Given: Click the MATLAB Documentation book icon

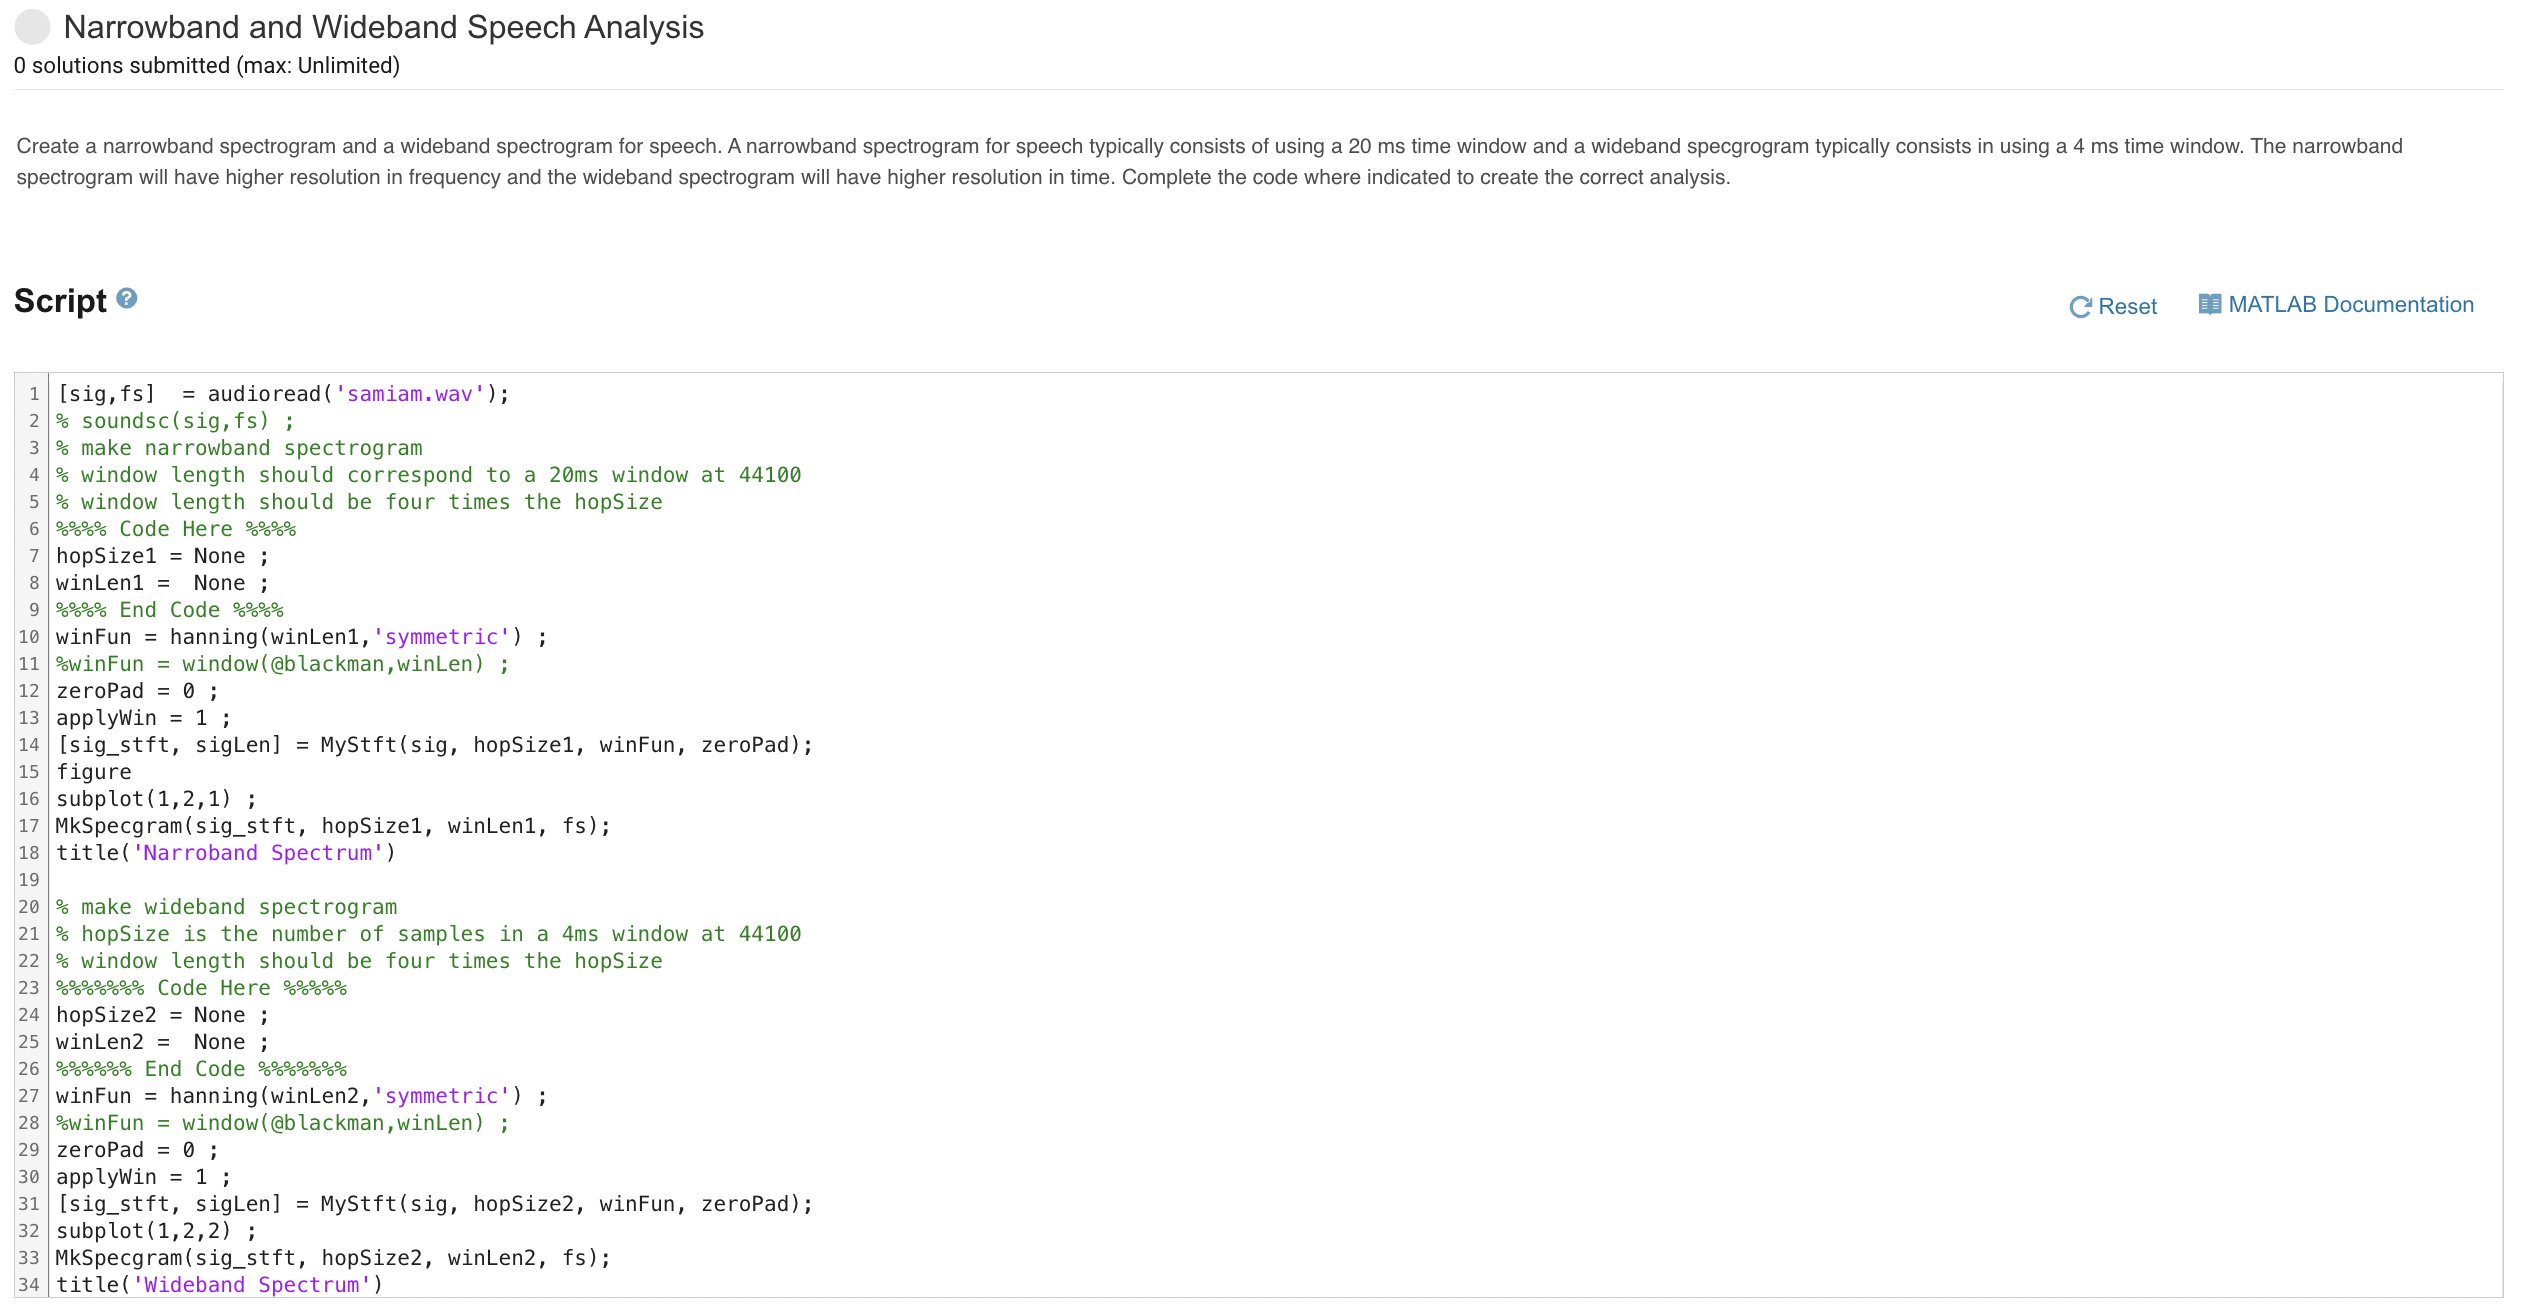Looking at the screenshot, I should coord(2209,304).
